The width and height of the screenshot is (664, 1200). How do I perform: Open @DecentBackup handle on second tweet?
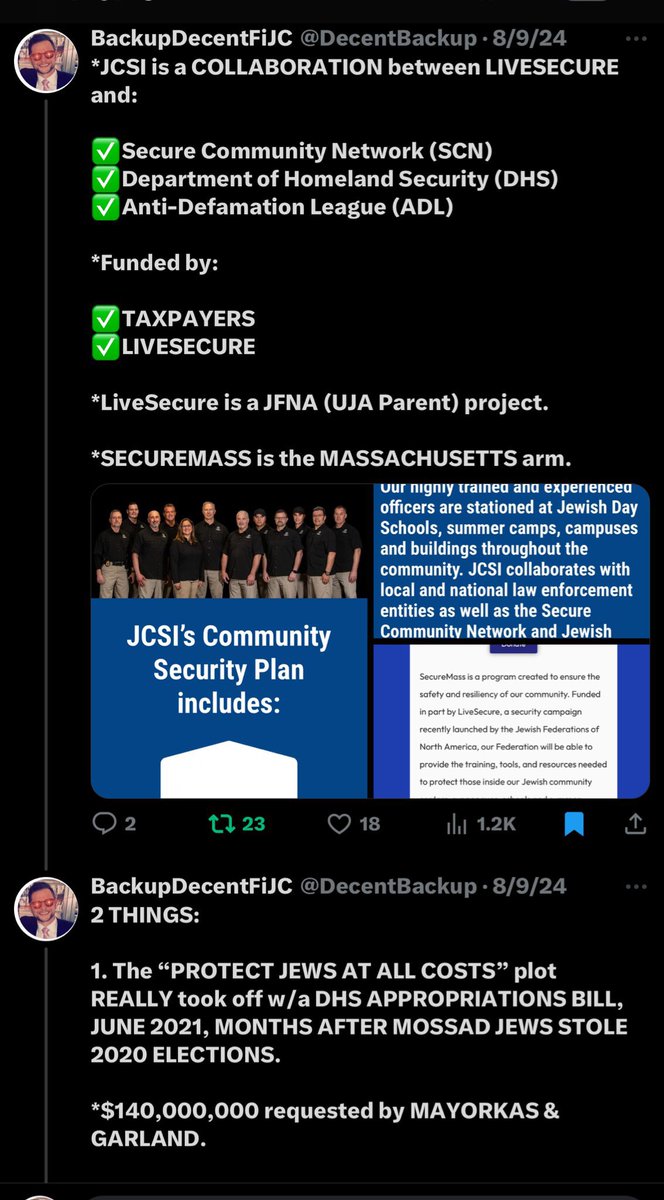388,886
